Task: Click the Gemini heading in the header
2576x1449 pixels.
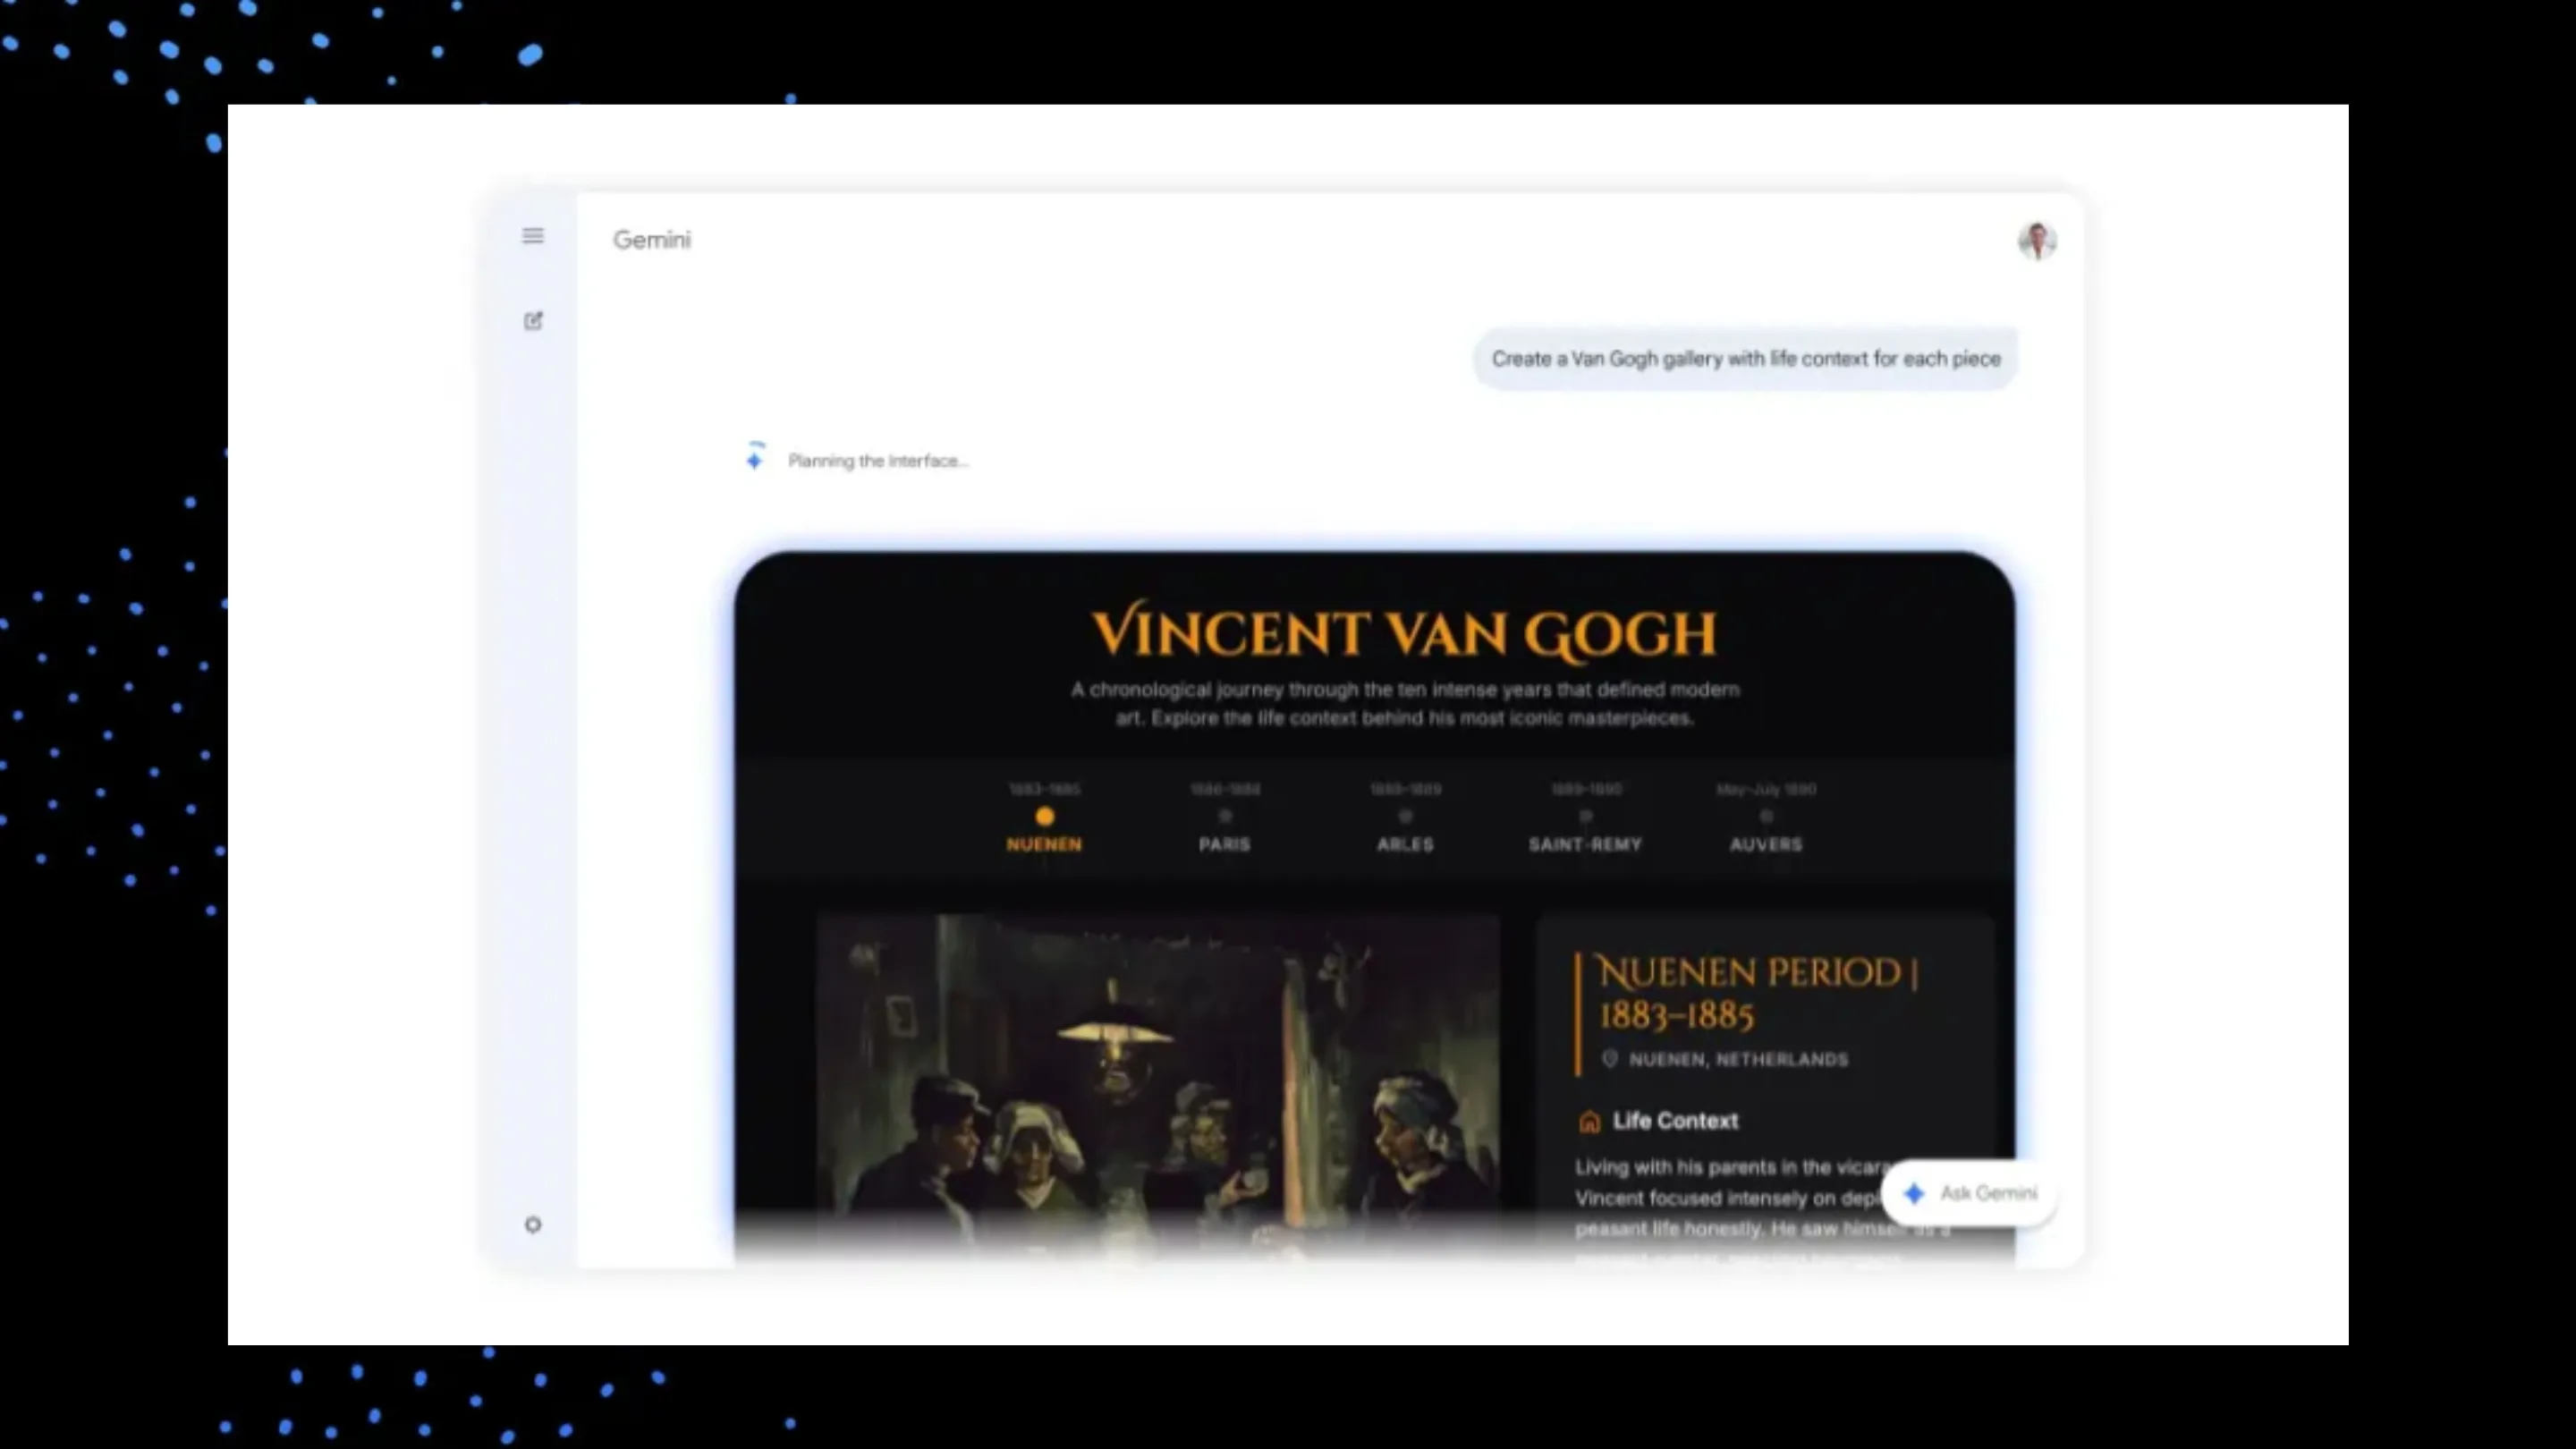Action: coord(651,239)
